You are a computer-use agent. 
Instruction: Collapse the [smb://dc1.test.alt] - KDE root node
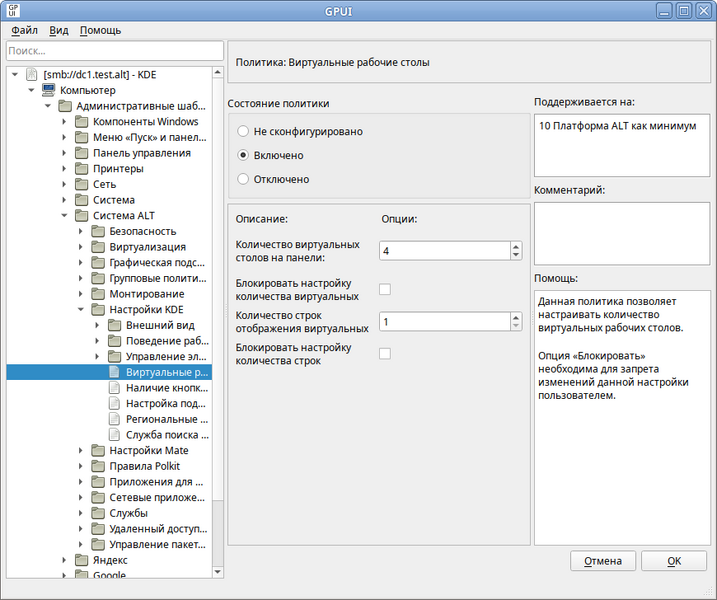(15, 74)
